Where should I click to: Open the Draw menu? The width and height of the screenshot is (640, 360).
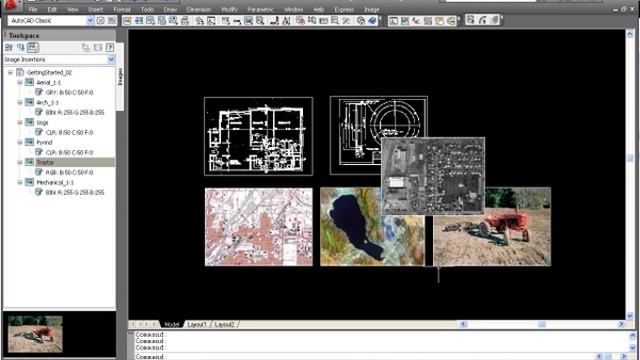coord(170,9)
